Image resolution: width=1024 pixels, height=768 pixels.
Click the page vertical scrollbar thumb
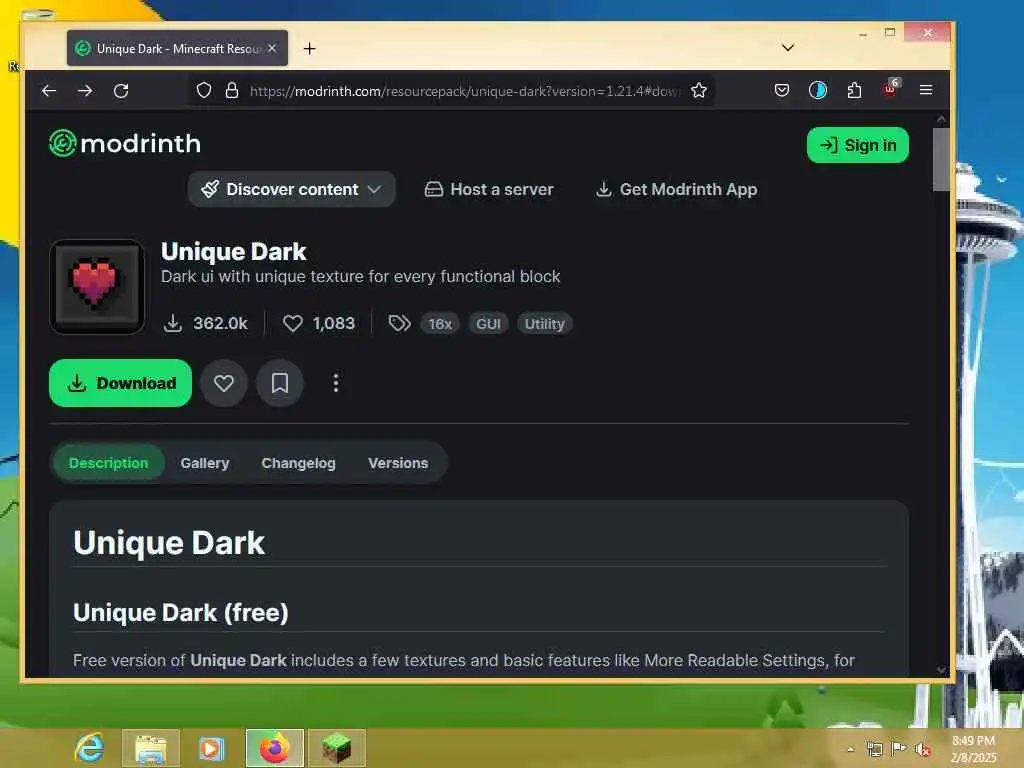(941, 159)
